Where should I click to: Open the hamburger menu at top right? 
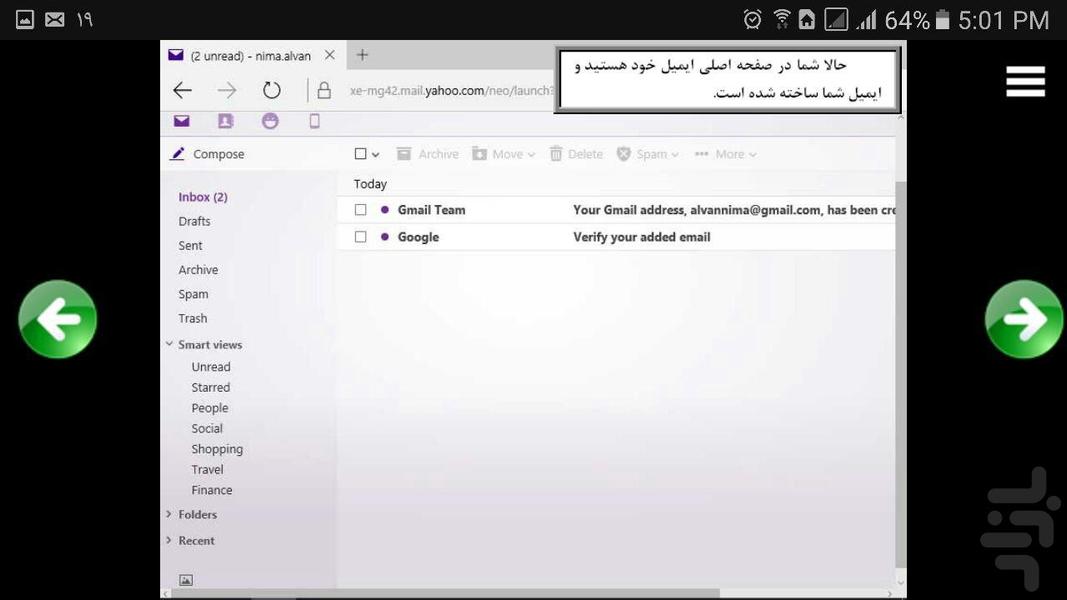tap(1025, 81)
